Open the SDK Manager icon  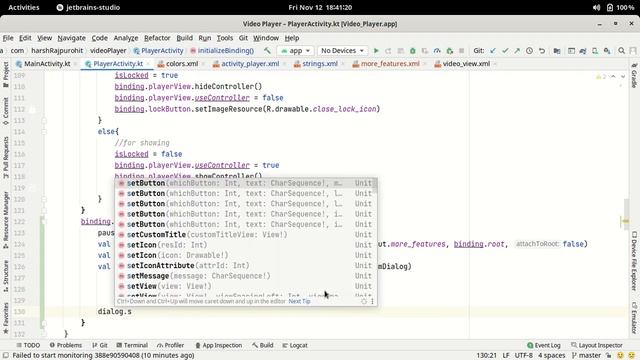(x=607, y=51)
